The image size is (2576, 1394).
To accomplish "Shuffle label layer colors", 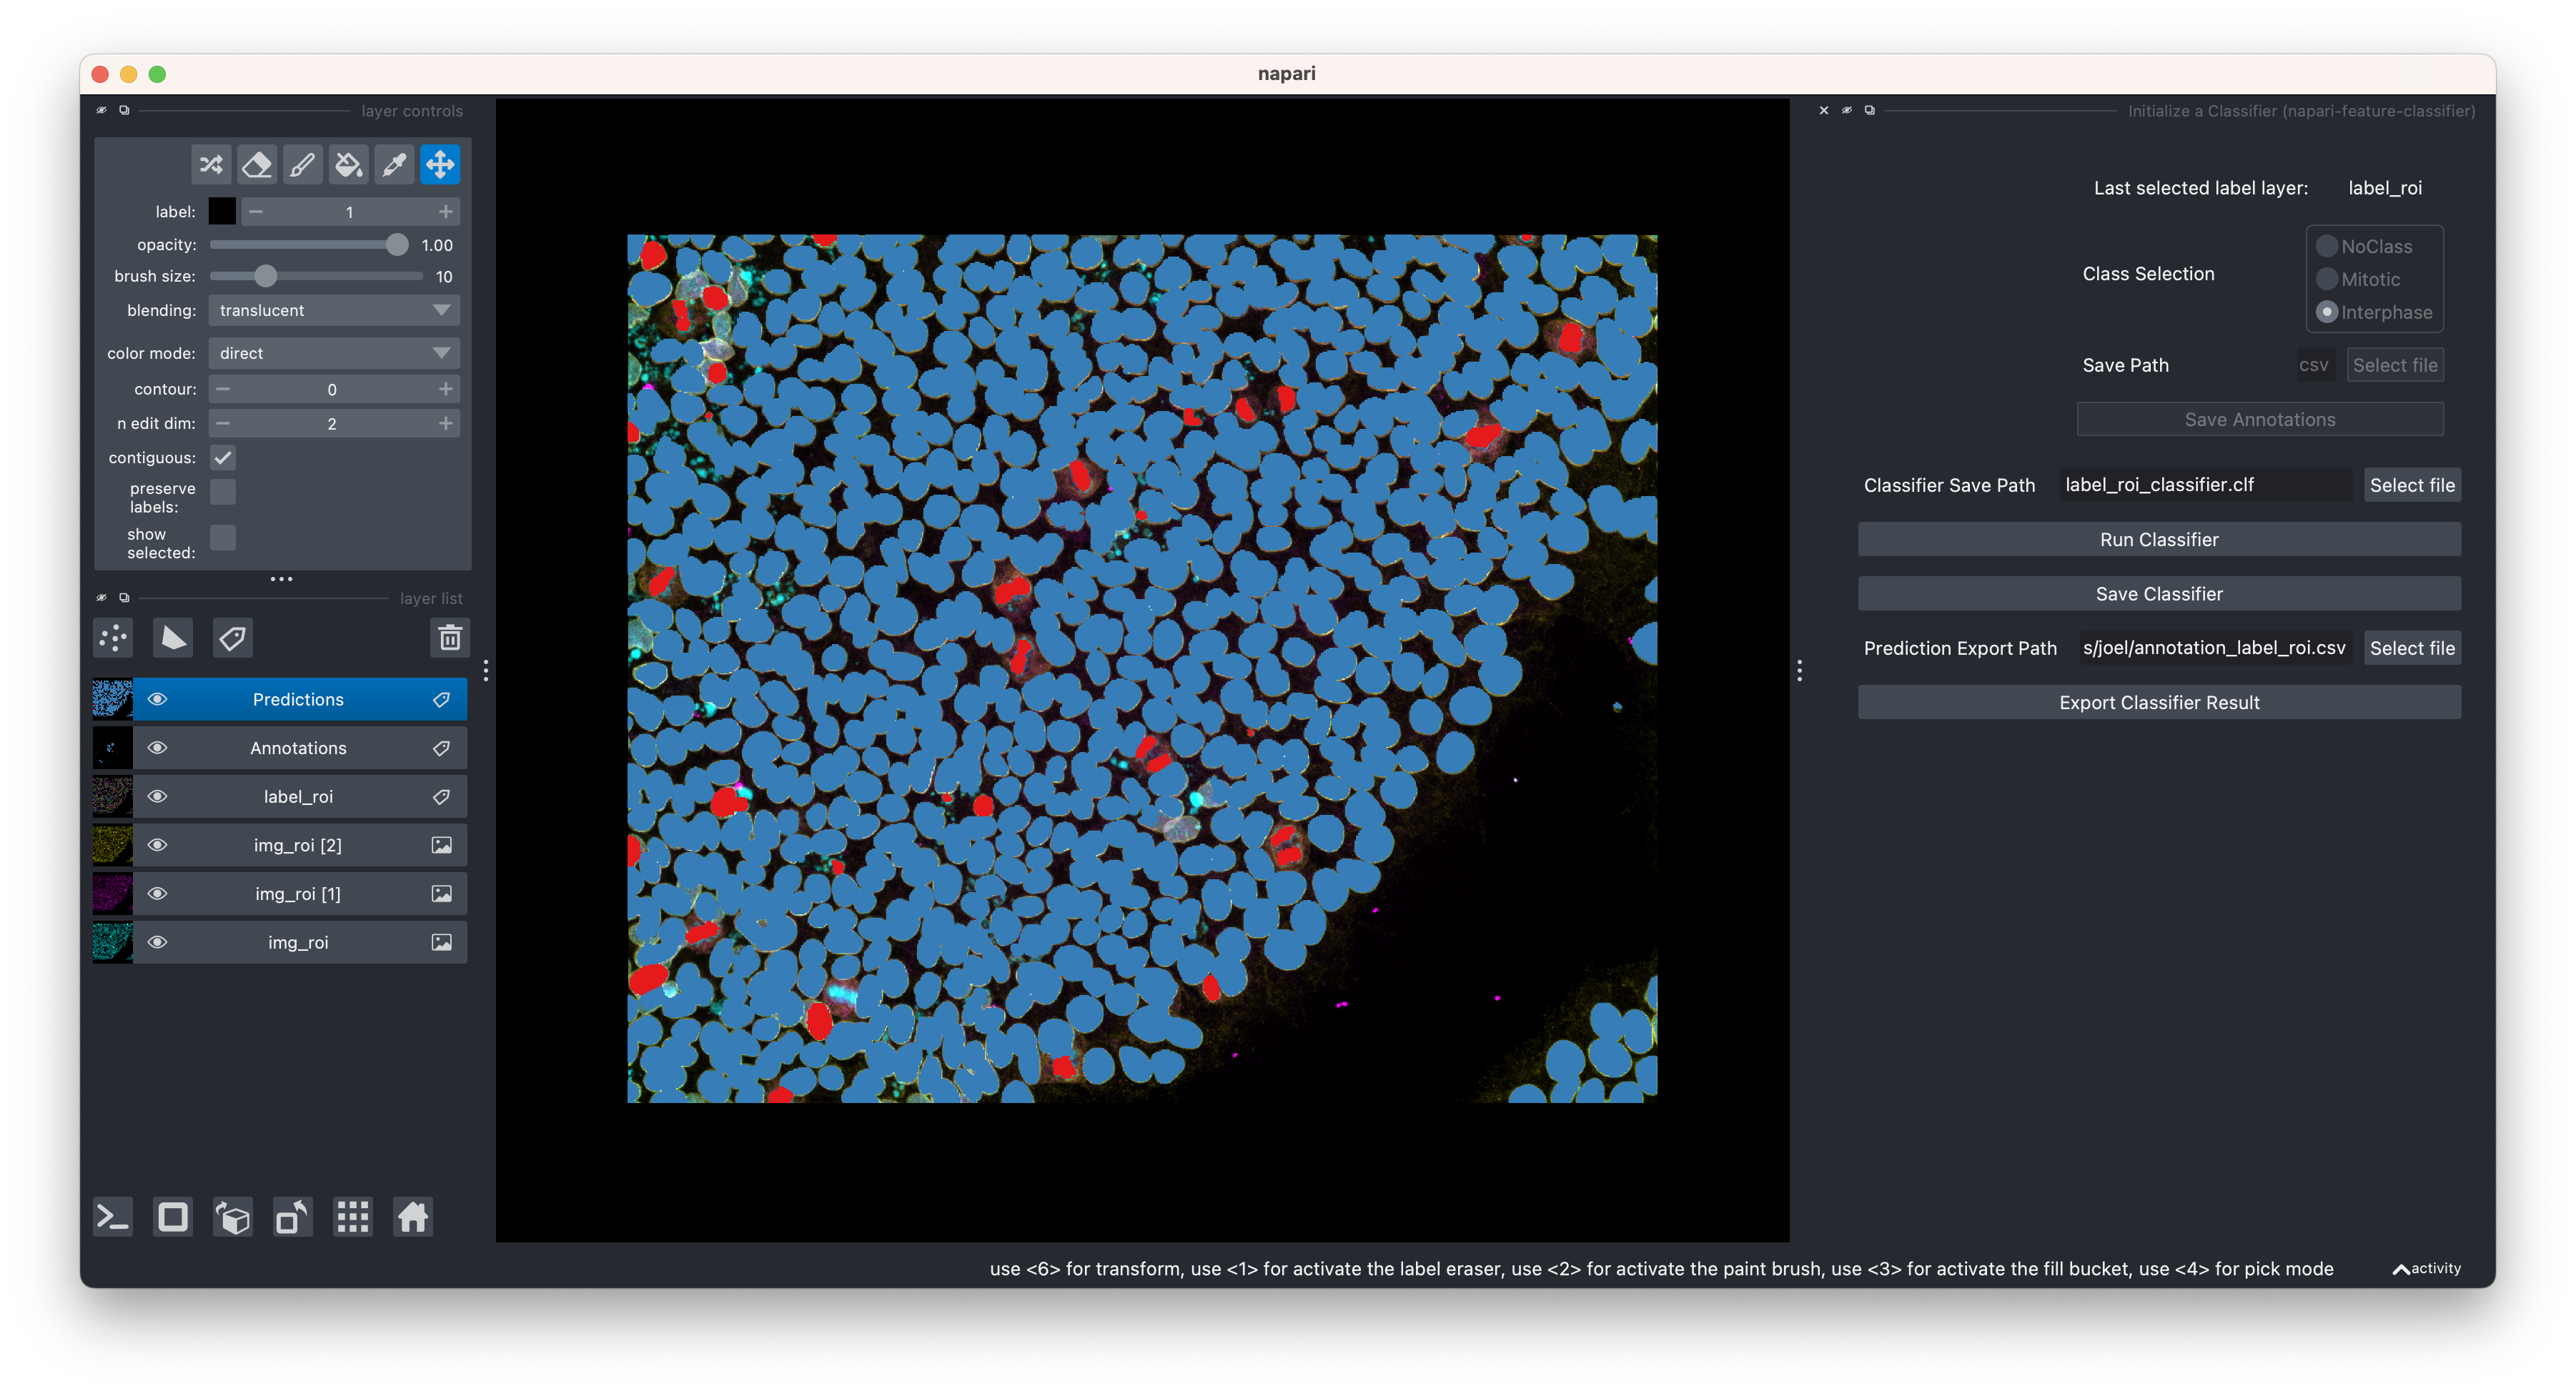I will click(x=211, y=164).
